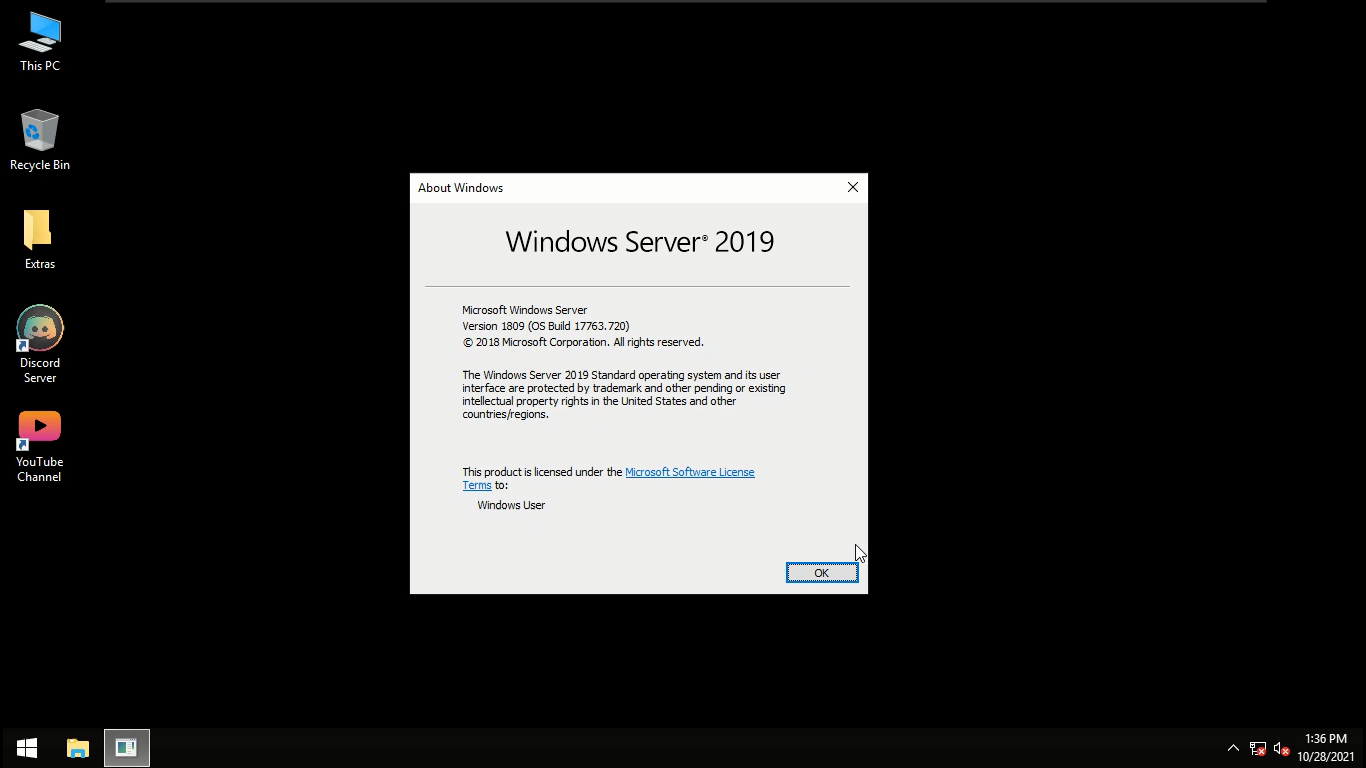Open the Discord Server shortcut
1366x768 pixels.
coord(40,344)
